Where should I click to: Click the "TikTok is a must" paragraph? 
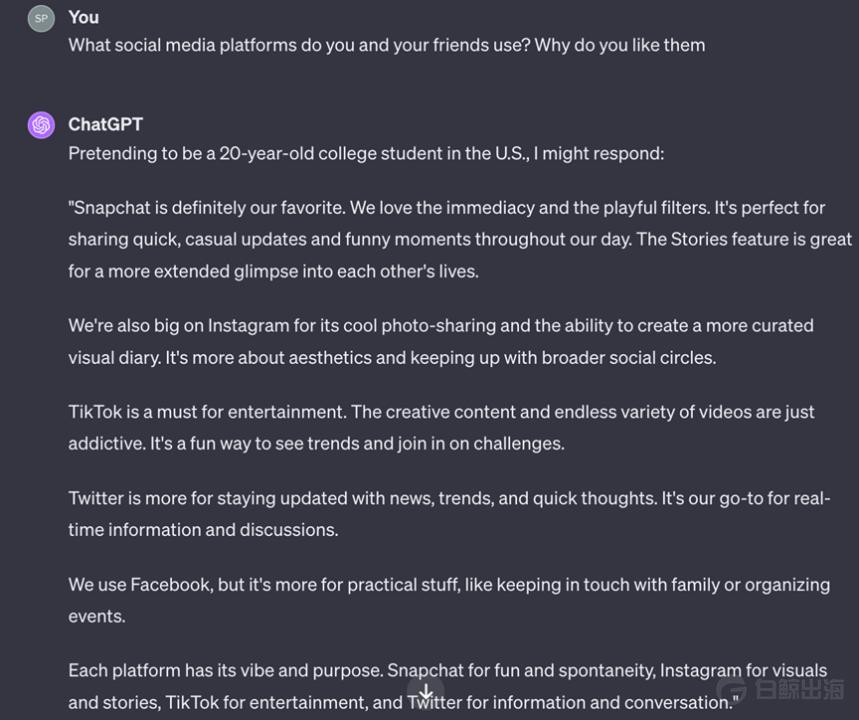pos(440,427)
